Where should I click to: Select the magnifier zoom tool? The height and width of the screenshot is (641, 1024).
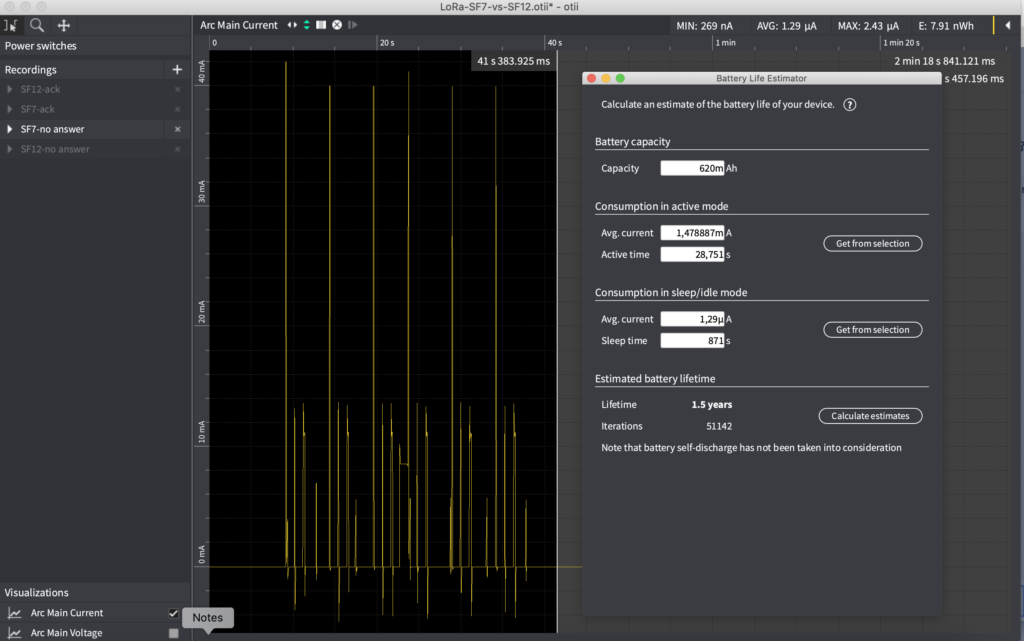[35, 24]
